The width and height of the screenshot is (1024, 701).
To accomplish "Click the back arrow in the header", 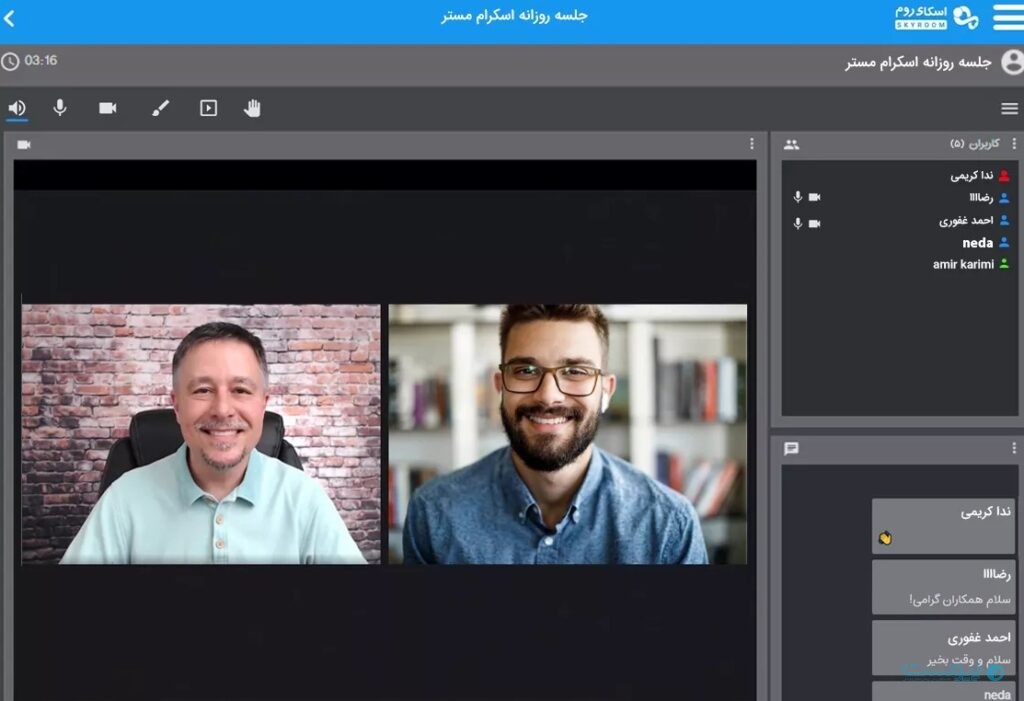I will coord(10,18).
